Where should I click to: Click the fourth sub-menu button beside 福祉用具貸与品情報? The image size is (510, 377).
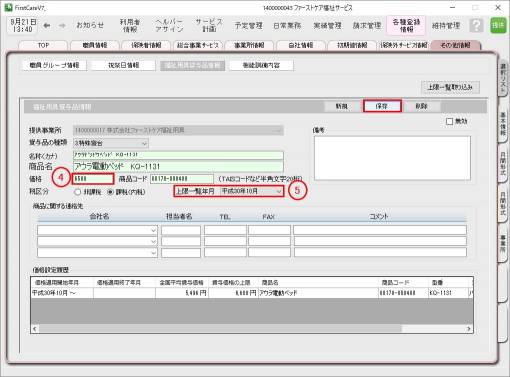point(261,65)
